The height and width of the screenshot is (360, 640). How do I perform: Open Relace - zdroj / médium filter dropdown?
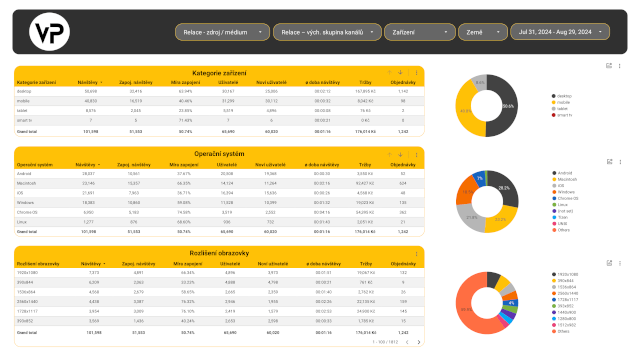pyautogui.click(x=222, y=32)
